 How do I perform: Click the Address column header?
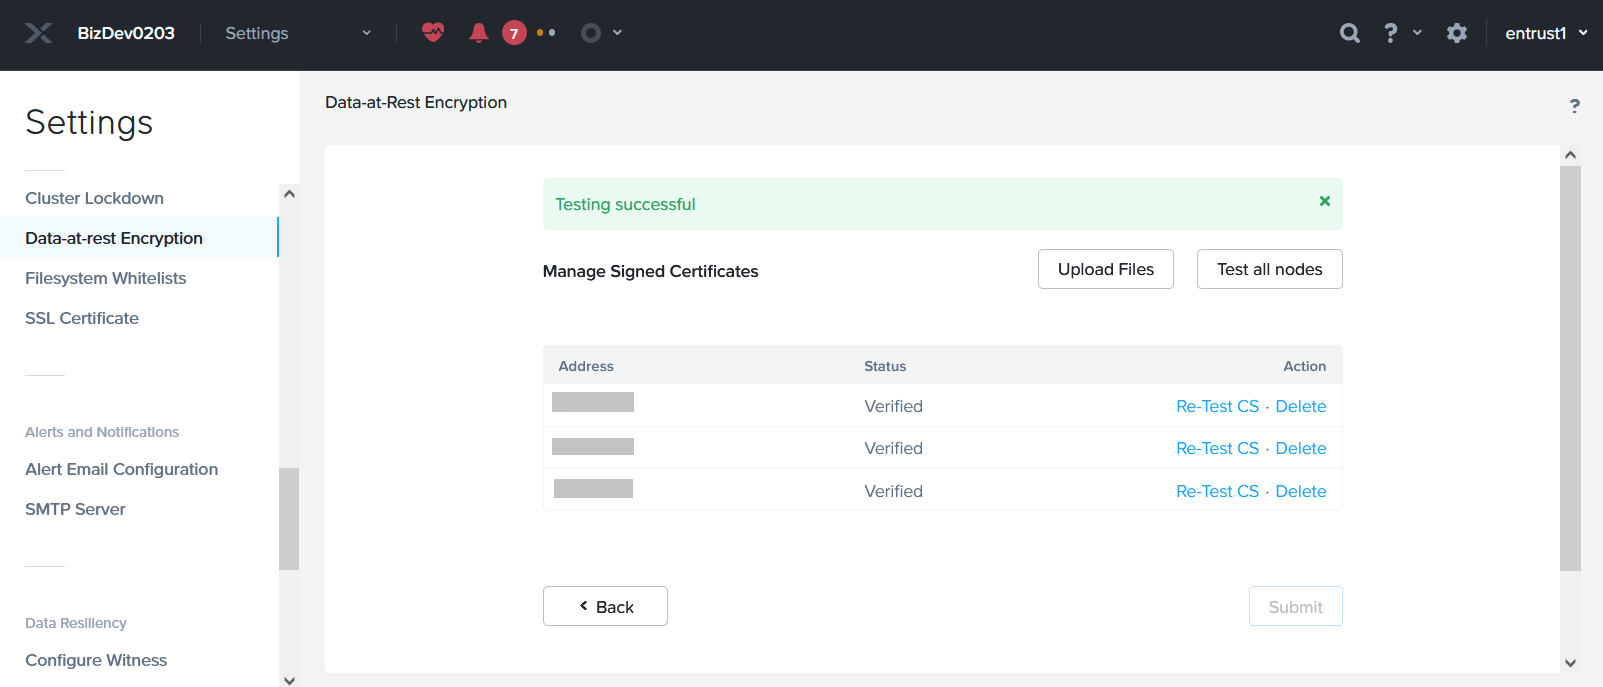tap(586, 366)
